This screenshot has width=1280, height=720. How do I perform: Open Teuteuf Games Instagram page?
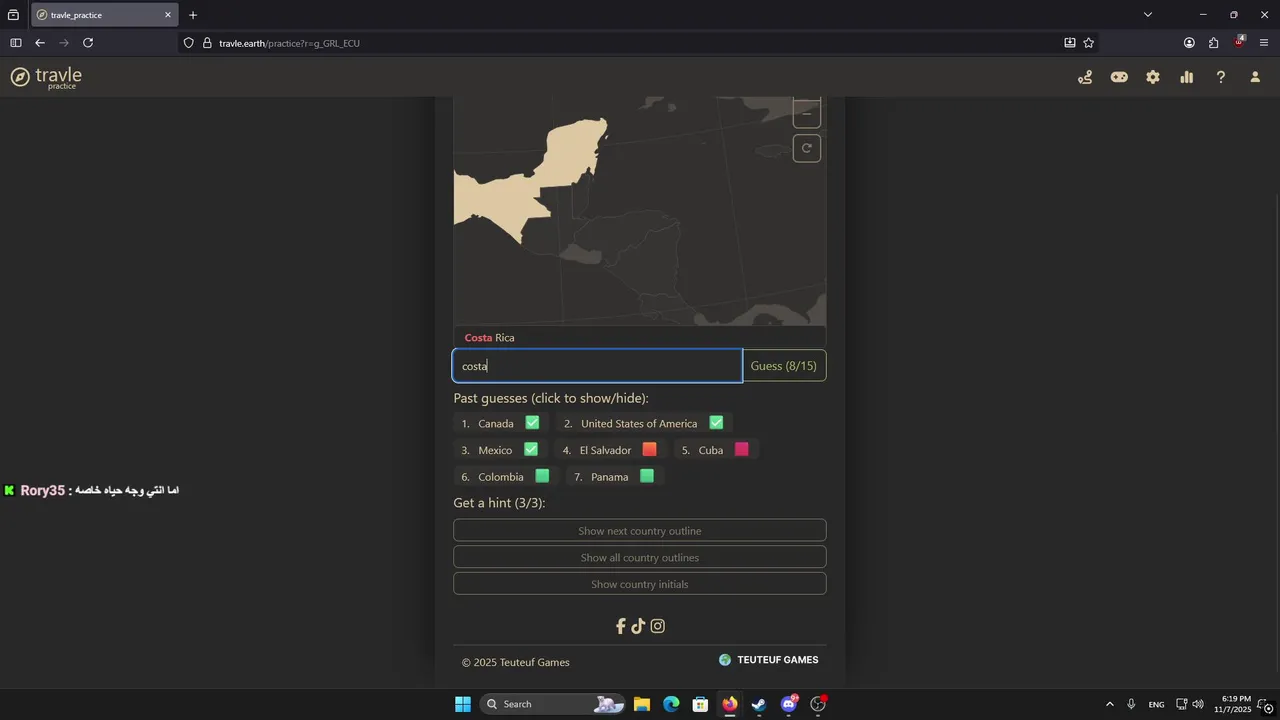(657, 626)
